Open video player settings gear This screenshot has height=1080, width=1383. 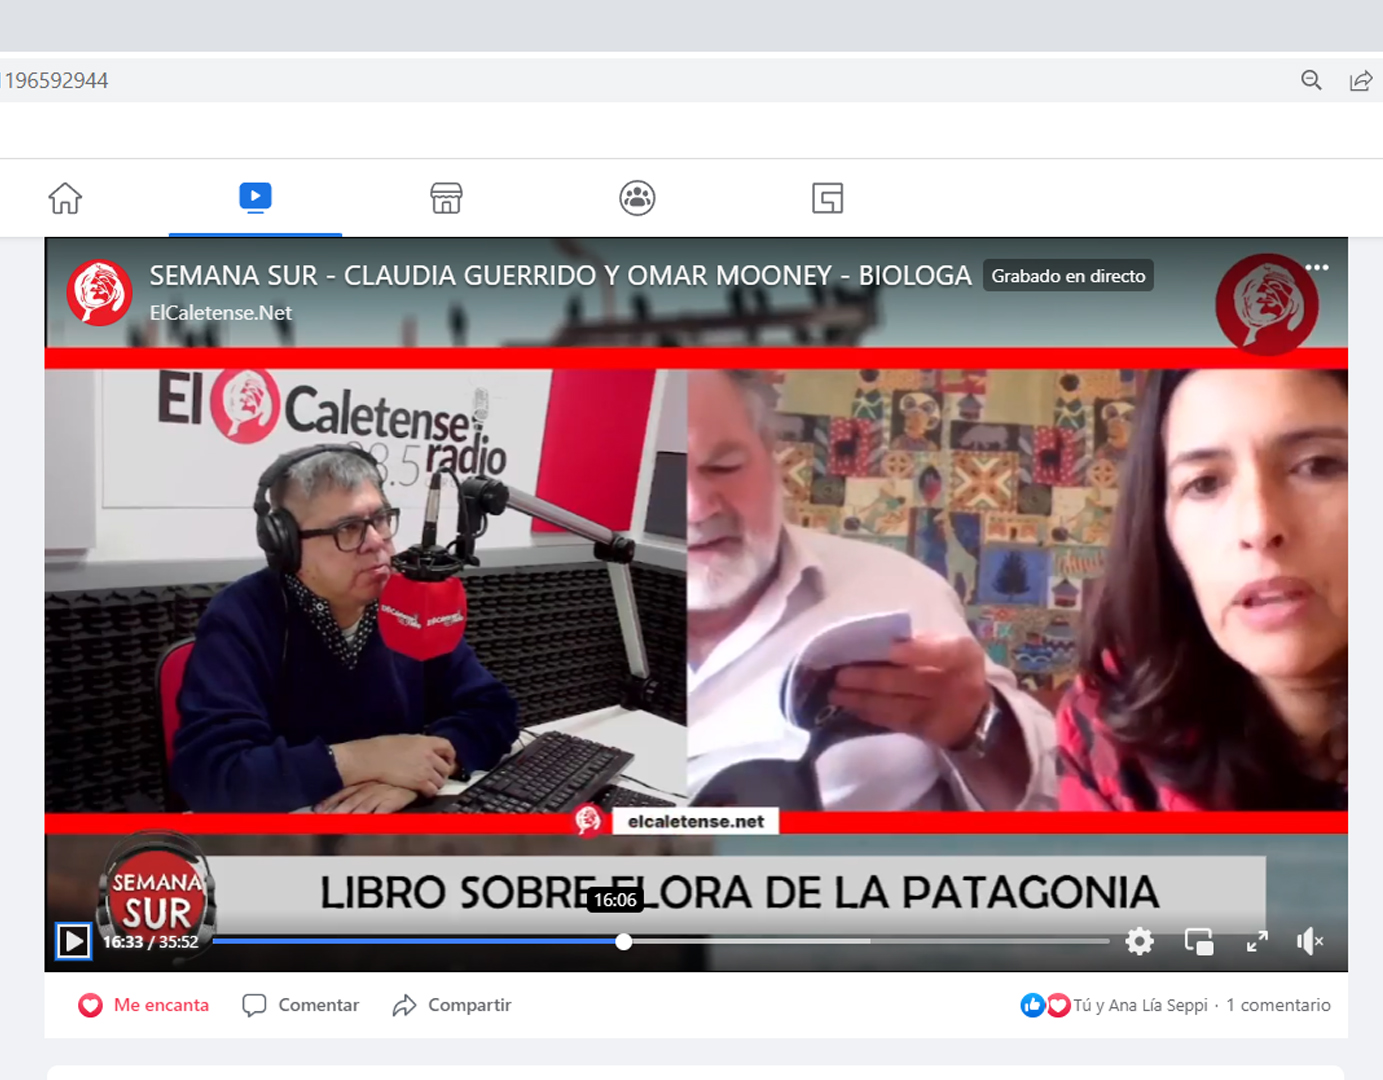point(1139,941)
